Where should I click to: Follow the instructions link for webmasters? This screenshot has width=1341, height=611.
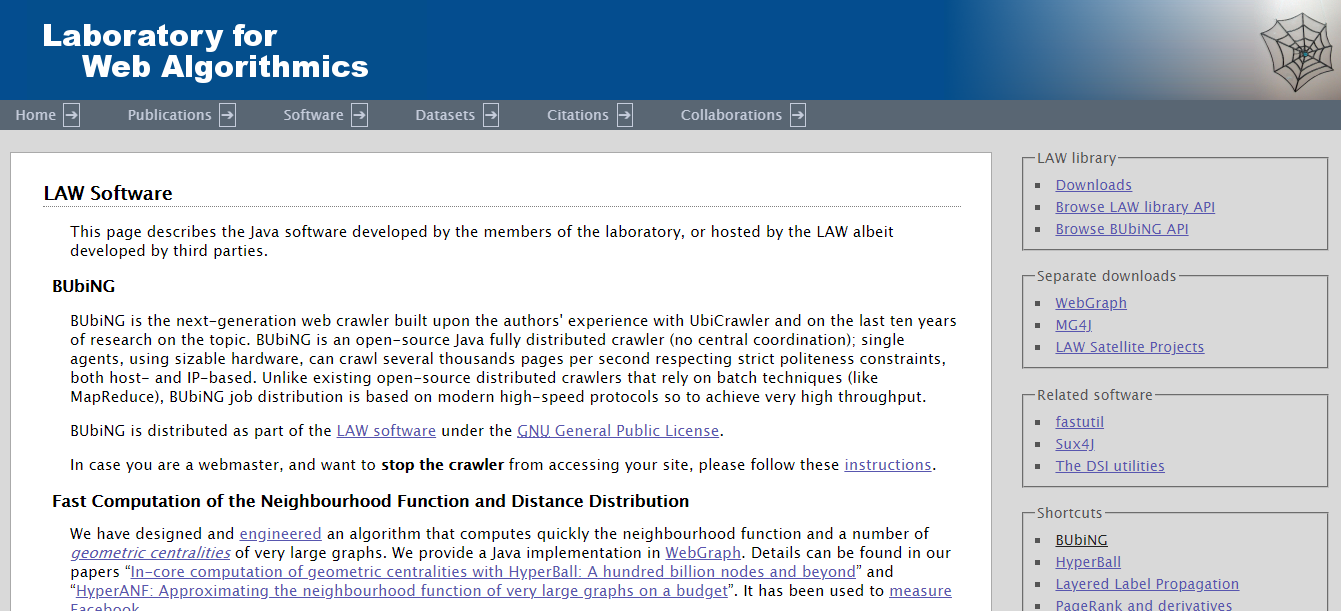click(888, 465)
